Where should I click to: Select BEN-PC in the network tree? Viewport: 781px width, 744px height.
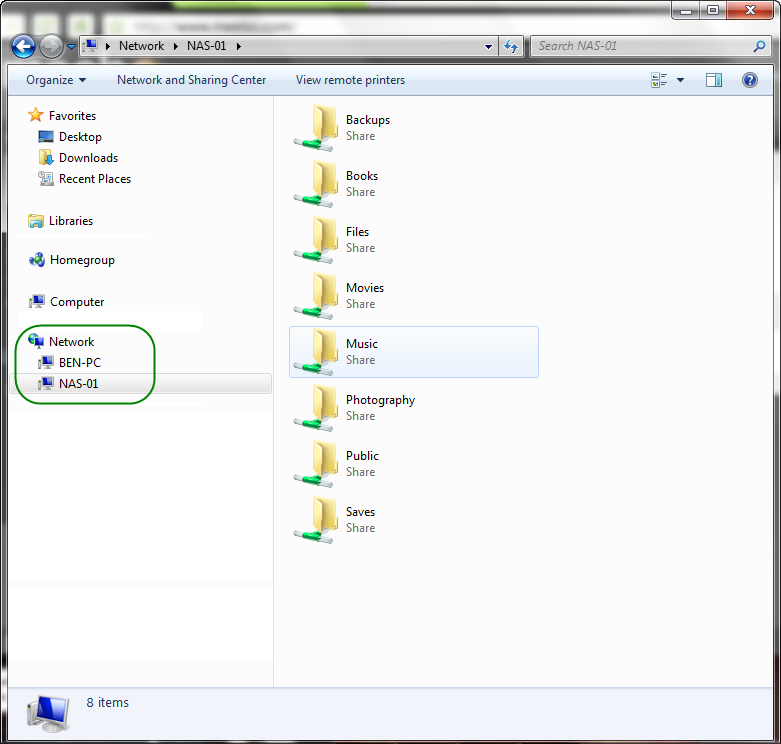click(x=80, y=363)
